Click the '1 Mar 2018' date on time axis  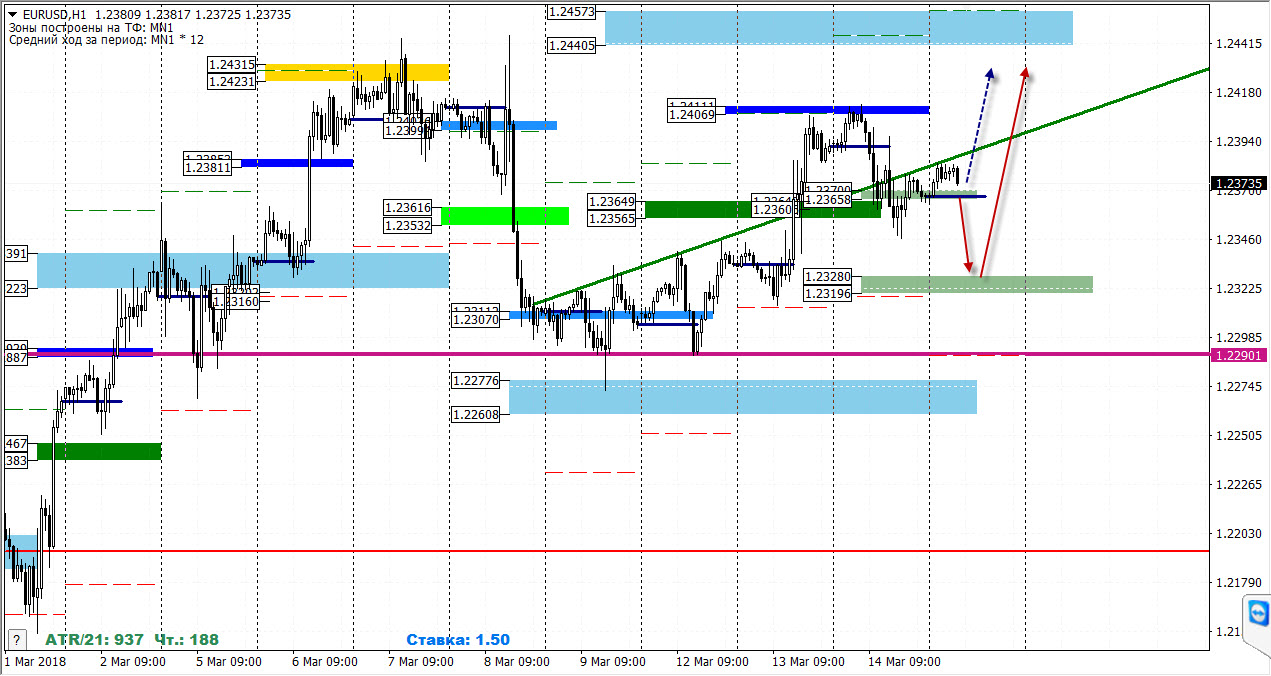33,662
